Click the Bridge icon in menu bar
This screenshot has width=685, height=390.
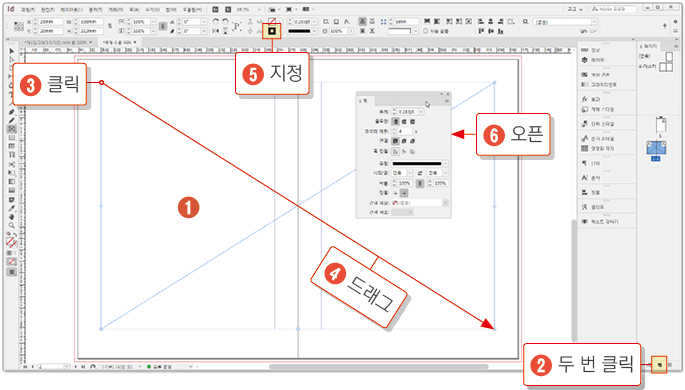tap(215, 9)
